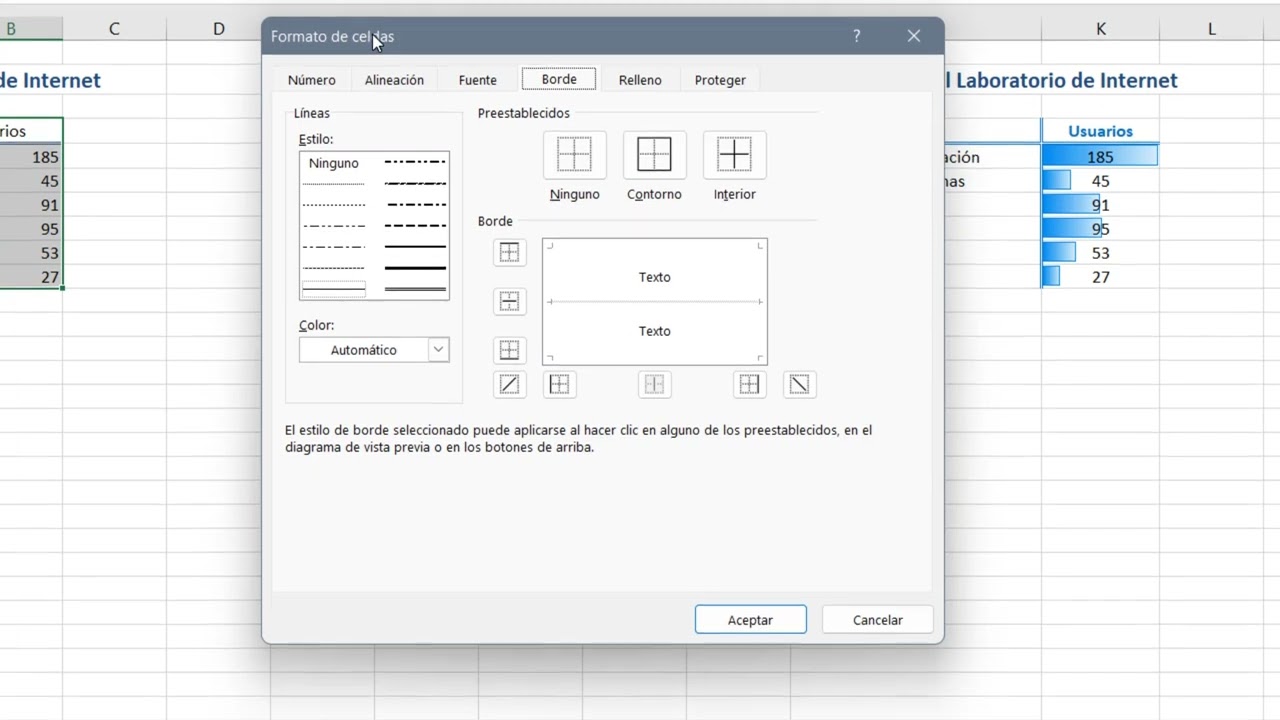Viewport: 1280px width, 720px height.
Task: Switch to the Relleno tab
Action: pyautogui.click(x=640, y=80)
